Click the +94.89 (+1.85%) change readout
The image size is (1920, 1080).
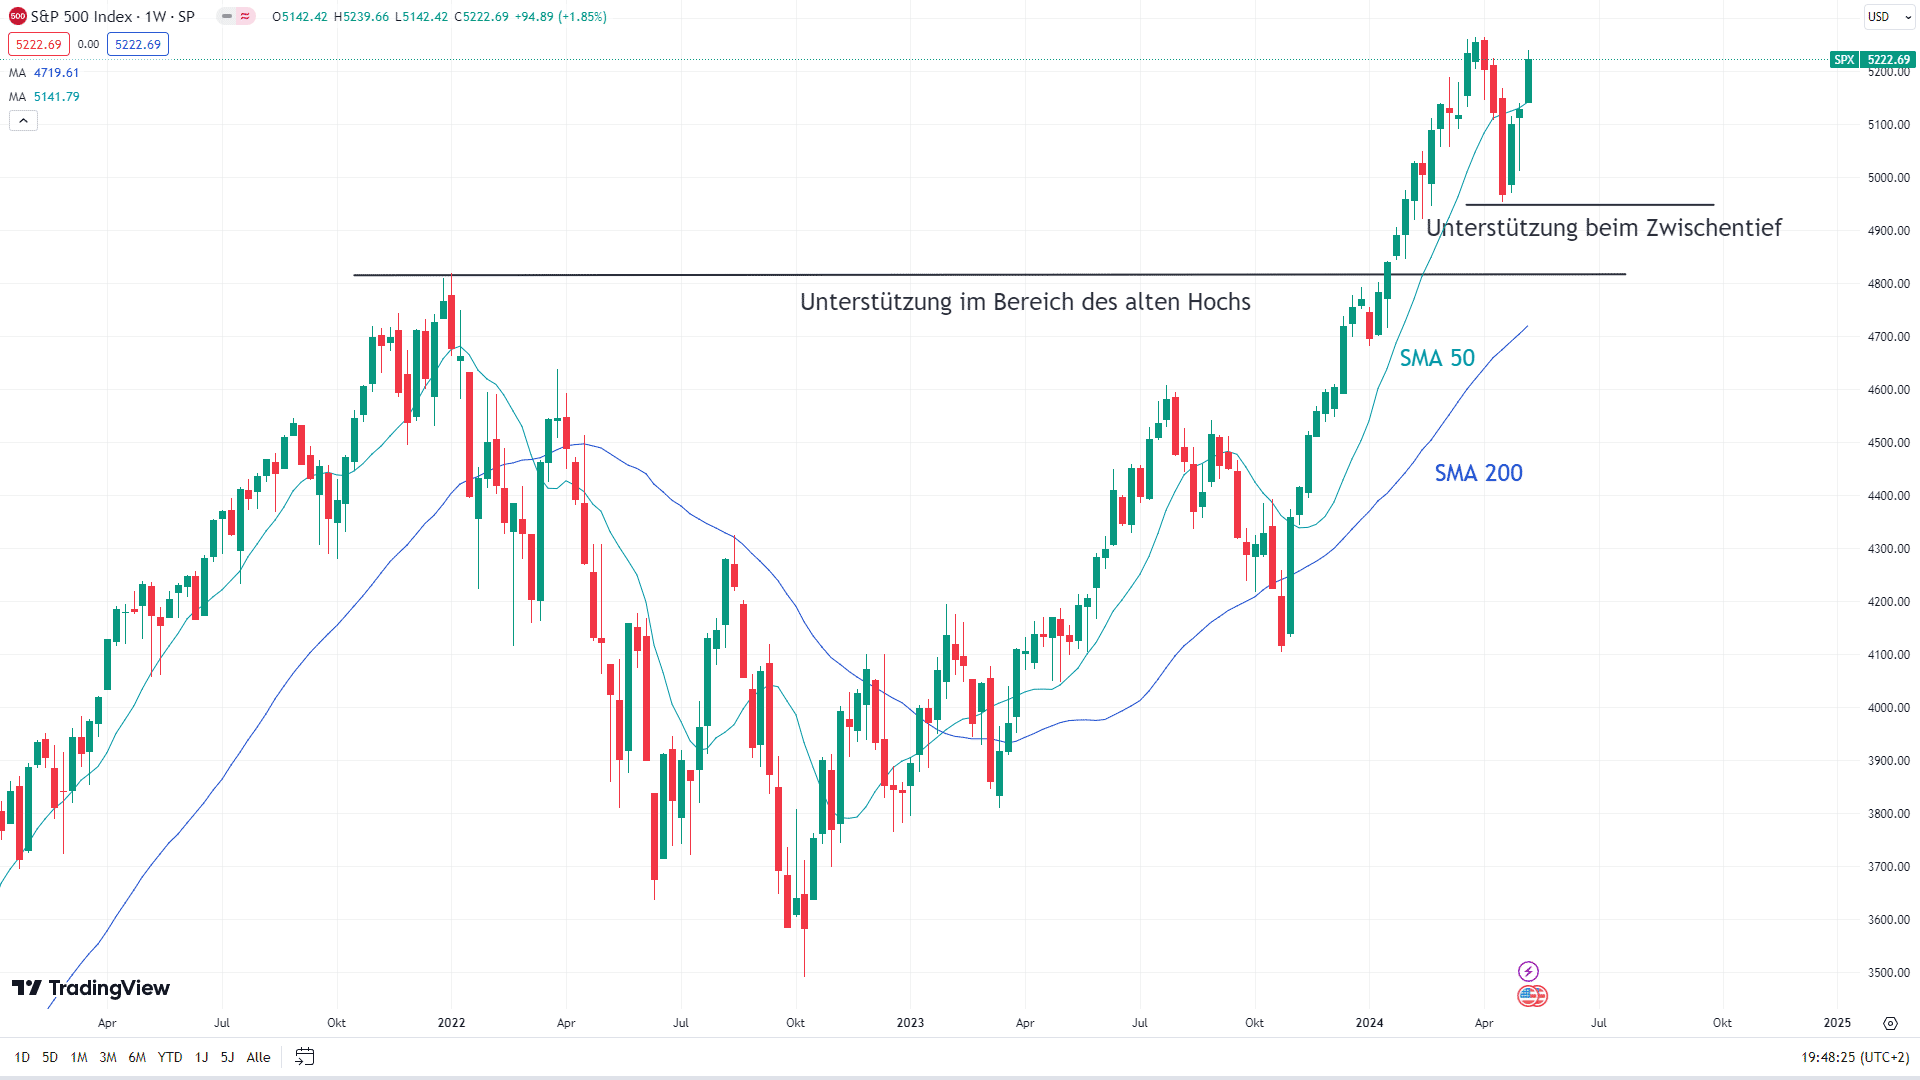tap(560, 17)
